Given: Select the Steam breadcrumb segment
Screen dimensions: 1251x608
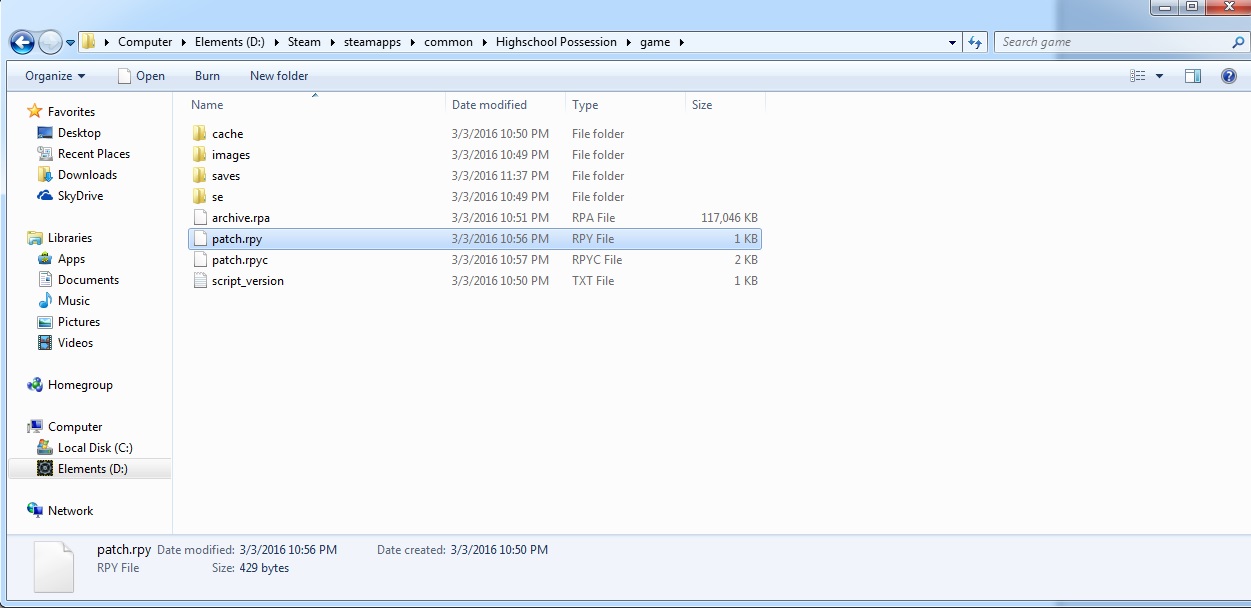Looking at the screenshot, I should (x=305, y=42).
